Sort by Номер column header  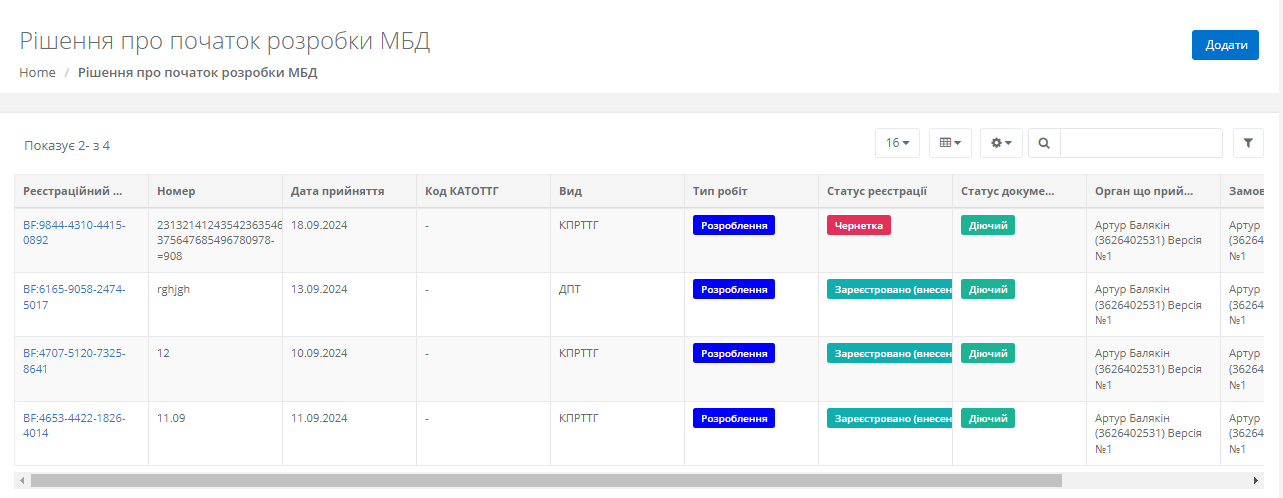[x=177, y=191]
